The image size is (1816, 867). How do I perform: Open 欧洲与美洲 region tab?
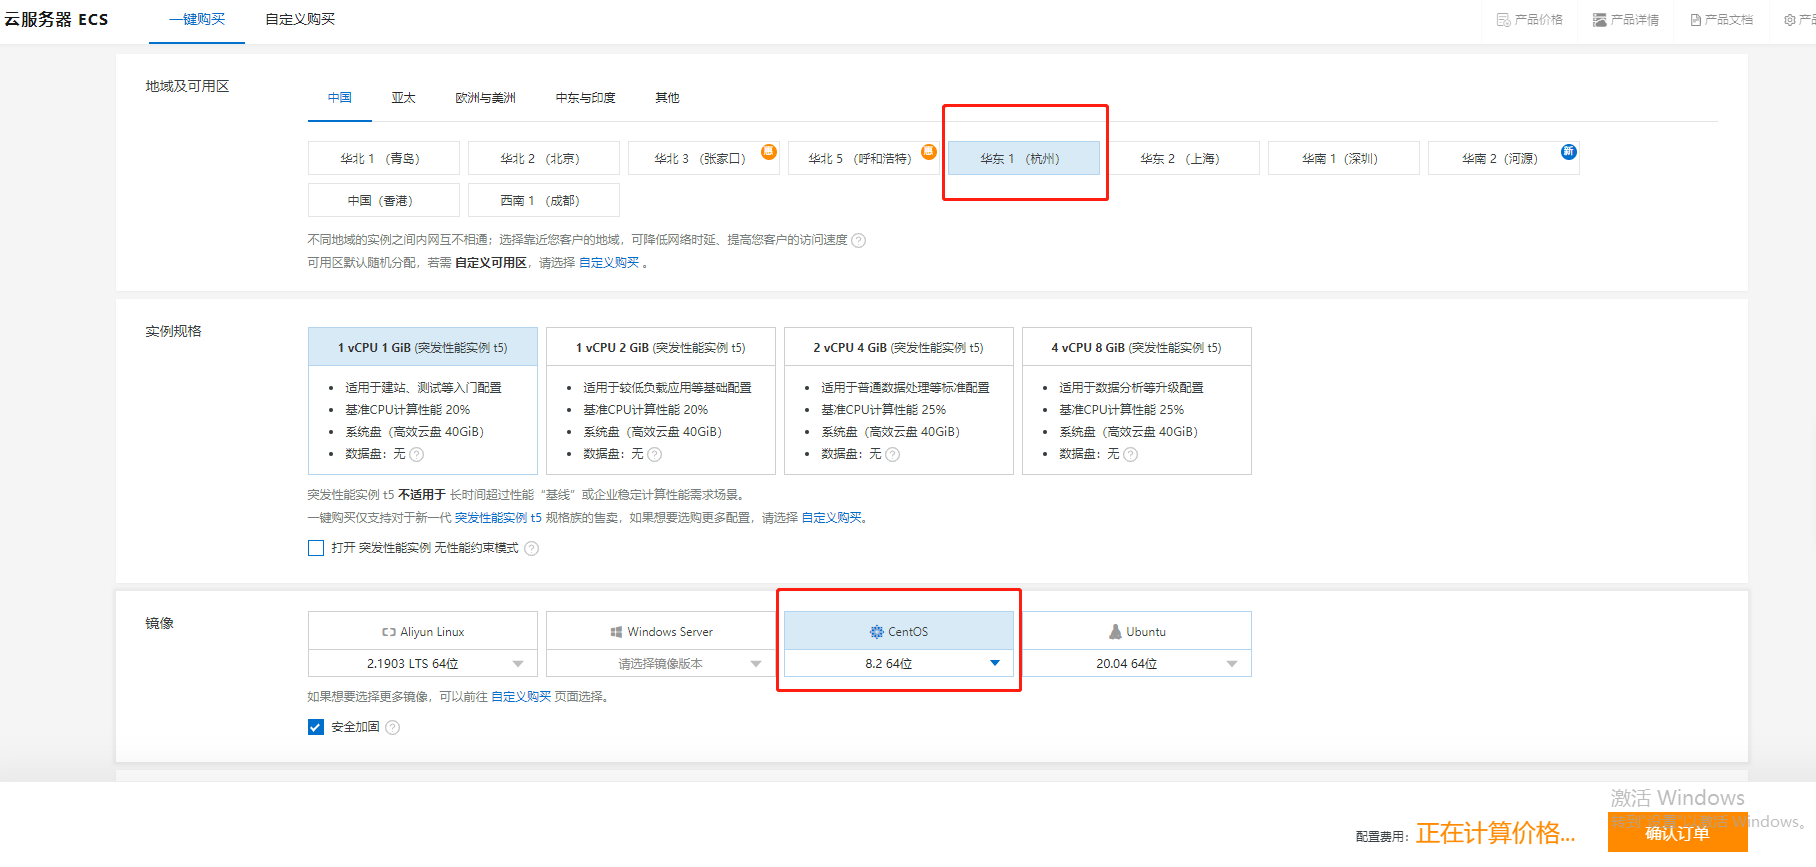(485, 98)
